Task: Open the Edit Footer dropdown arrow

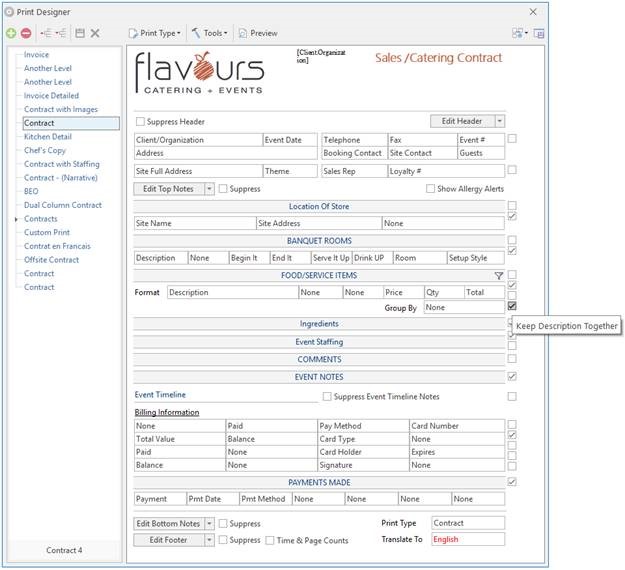Action: pyautogui.click(x=209, y=540)
